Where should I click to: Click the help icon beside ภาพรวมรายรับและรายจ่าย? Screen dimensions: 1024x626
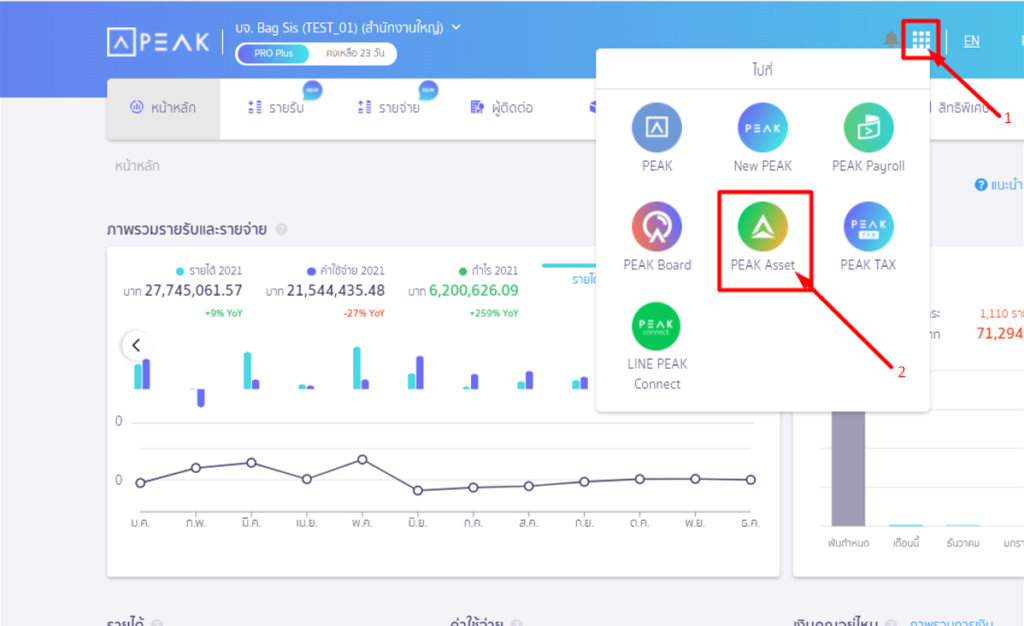point(281,229)
